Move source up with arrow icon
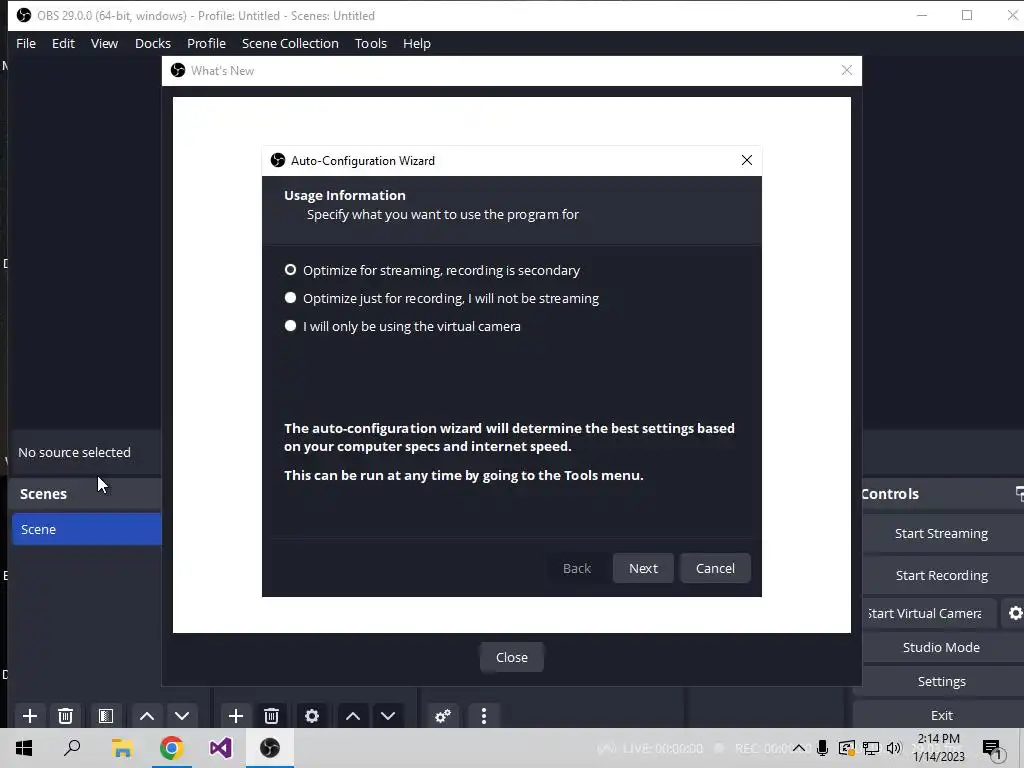Screen dimensions: 1024x768 tap(353, 716)
